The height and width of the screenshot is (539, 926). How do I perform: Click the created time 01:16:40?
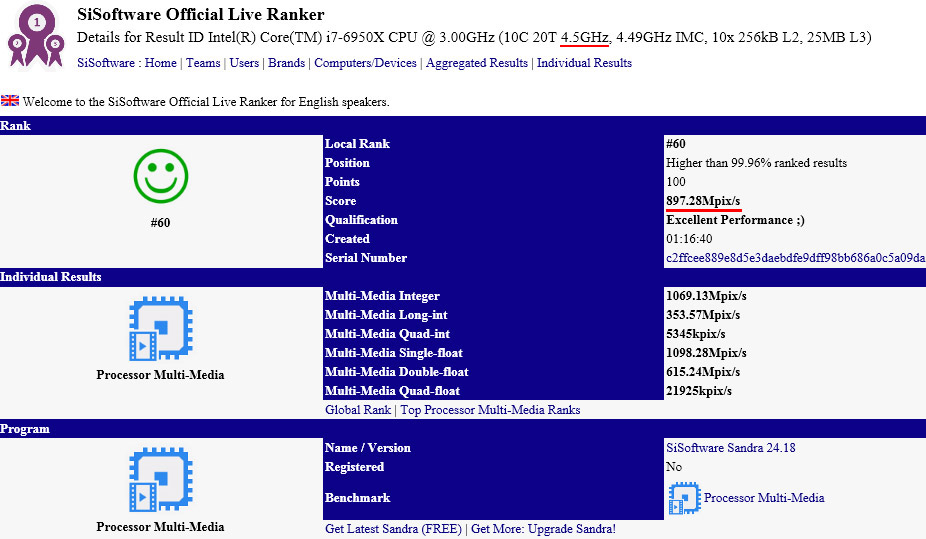click(x=689, y=239)
